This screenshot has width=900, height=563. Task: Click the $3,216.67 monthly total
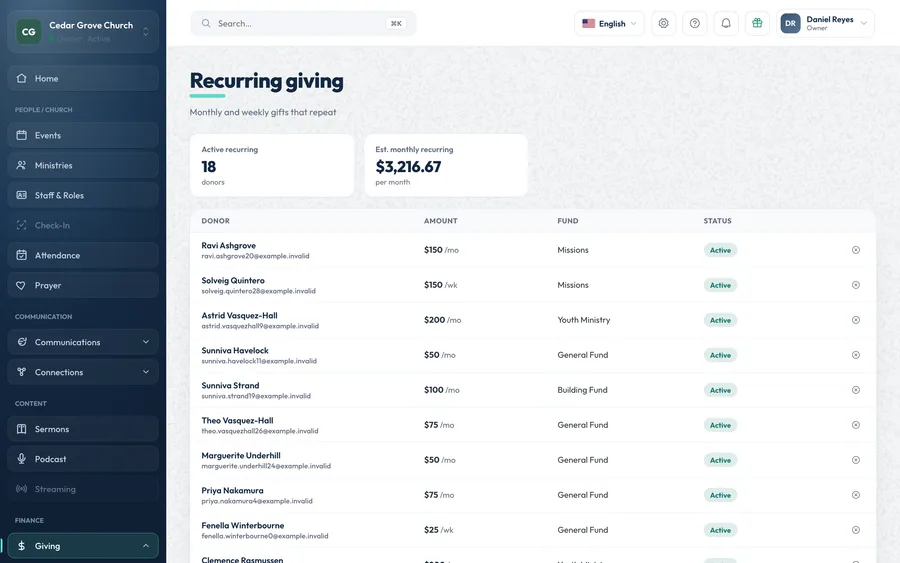click(408, 166)
